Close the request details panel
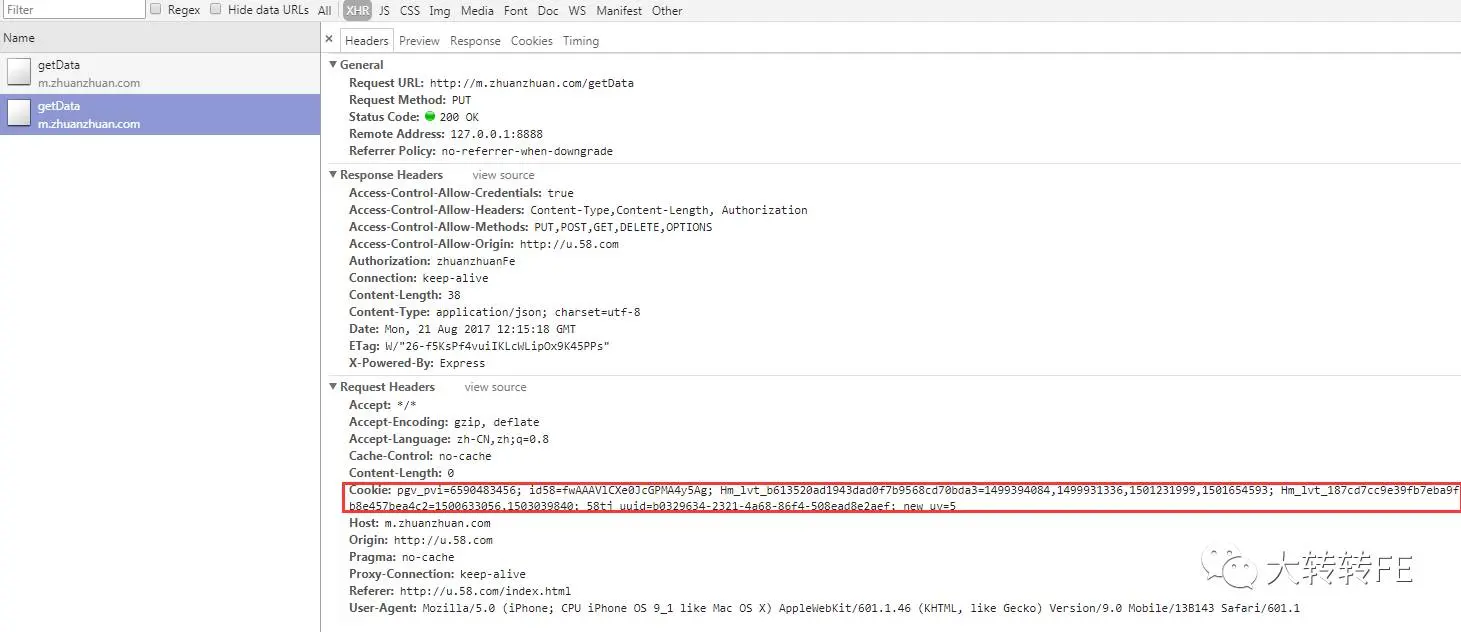This screenshot has height=632, width=1461. (x=329, y=40)
